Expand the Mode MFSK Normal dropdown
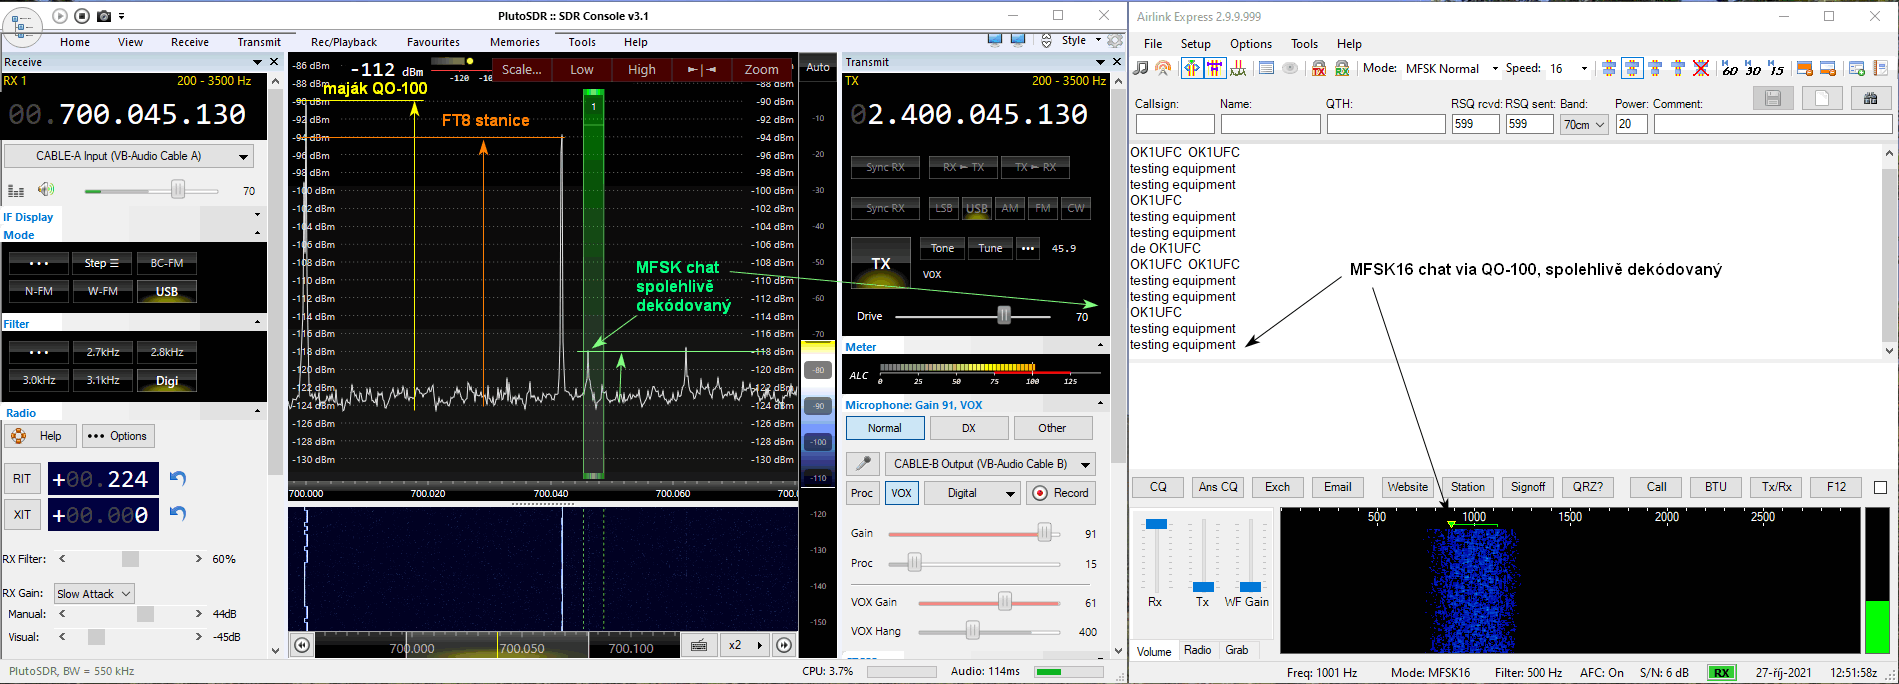This screenshot has height=684, width=1899. coord(1495,69)
